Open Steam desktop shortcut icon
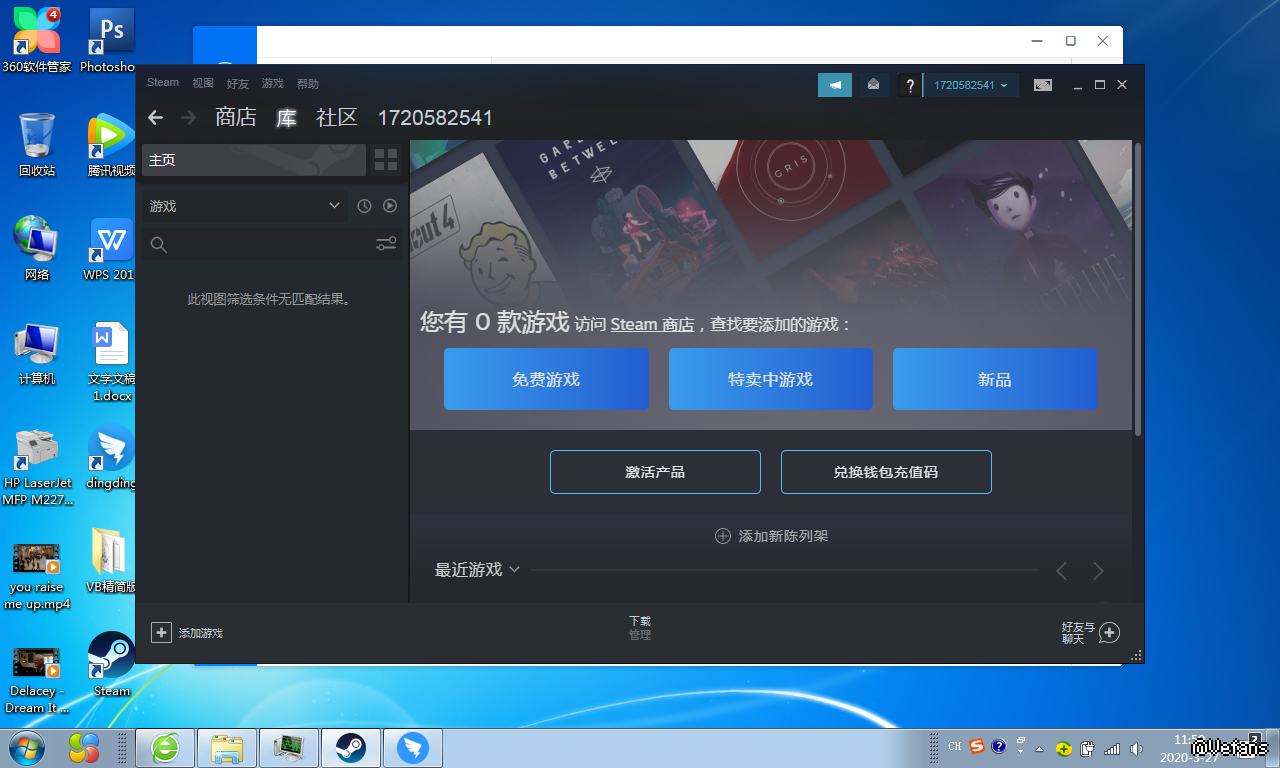Image resolution: width=1280 pixels, height=768 pixels. (x=111, y=663)
